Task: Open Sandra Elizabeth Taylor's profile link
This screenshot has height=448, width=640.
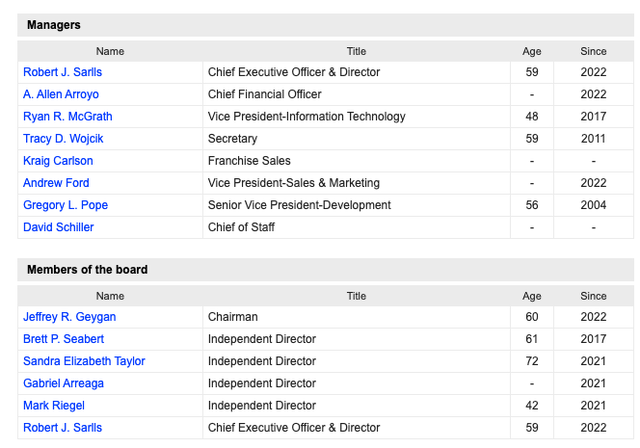Action: (x=84, y=361)
